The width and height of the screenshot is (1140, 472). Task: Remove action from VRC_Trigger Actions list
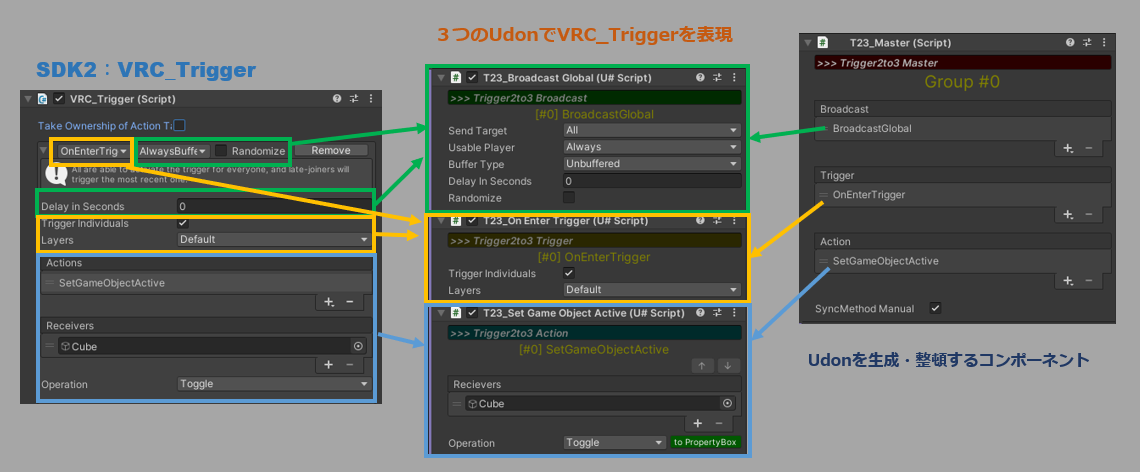tap(350, 301)
